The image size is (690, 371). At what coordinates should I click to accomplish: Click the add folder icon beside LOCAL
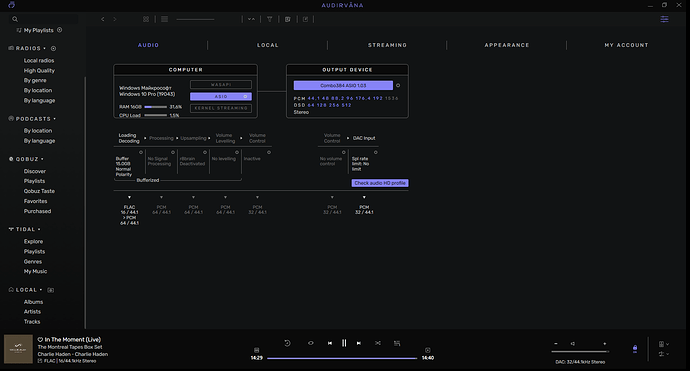coord(51,290)
